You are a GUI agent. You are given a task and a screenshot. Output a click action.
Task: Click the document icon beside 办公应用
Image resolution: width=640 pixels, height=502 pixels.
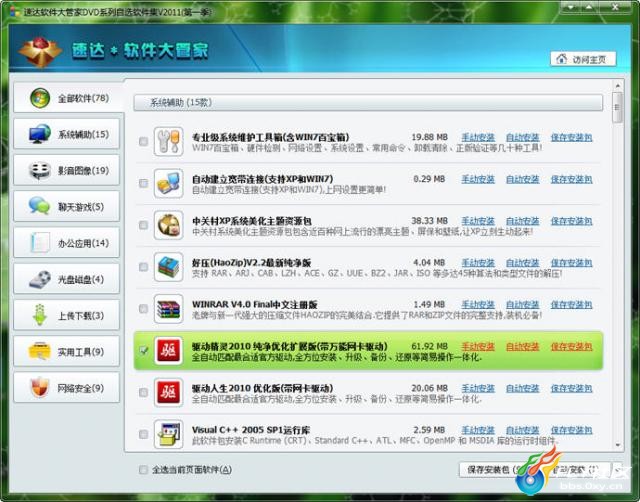pyautogui.click(x=40, y=243)
